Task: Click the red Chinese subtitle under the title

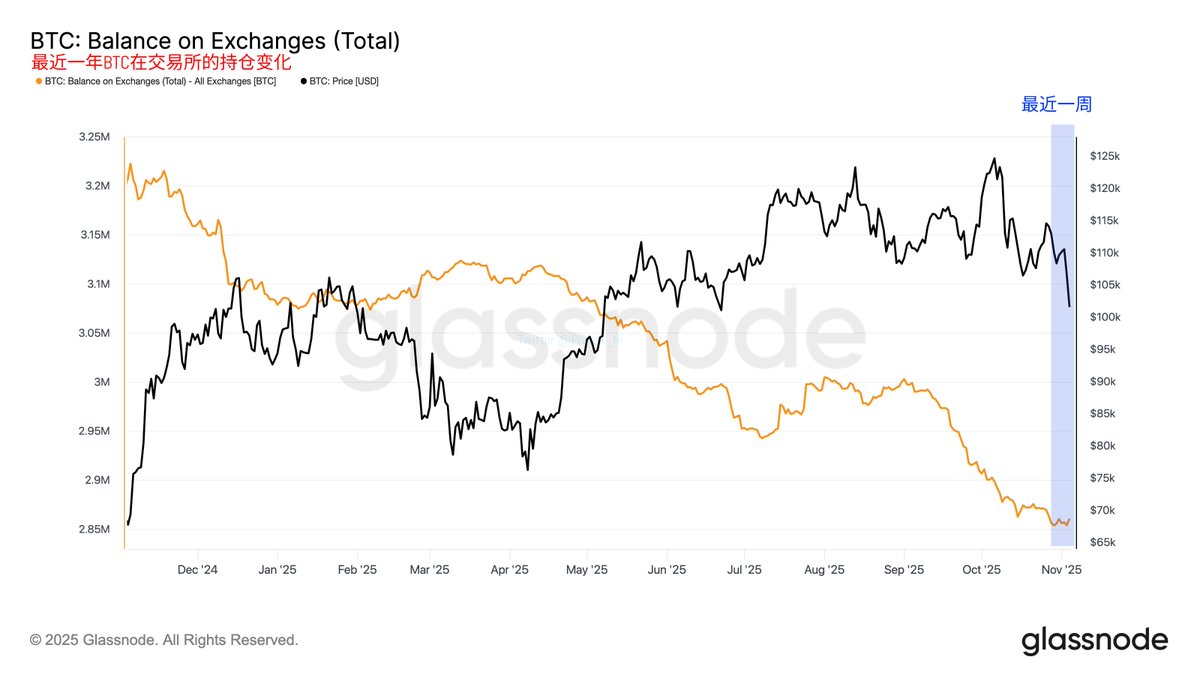Action: pos(161,62)
